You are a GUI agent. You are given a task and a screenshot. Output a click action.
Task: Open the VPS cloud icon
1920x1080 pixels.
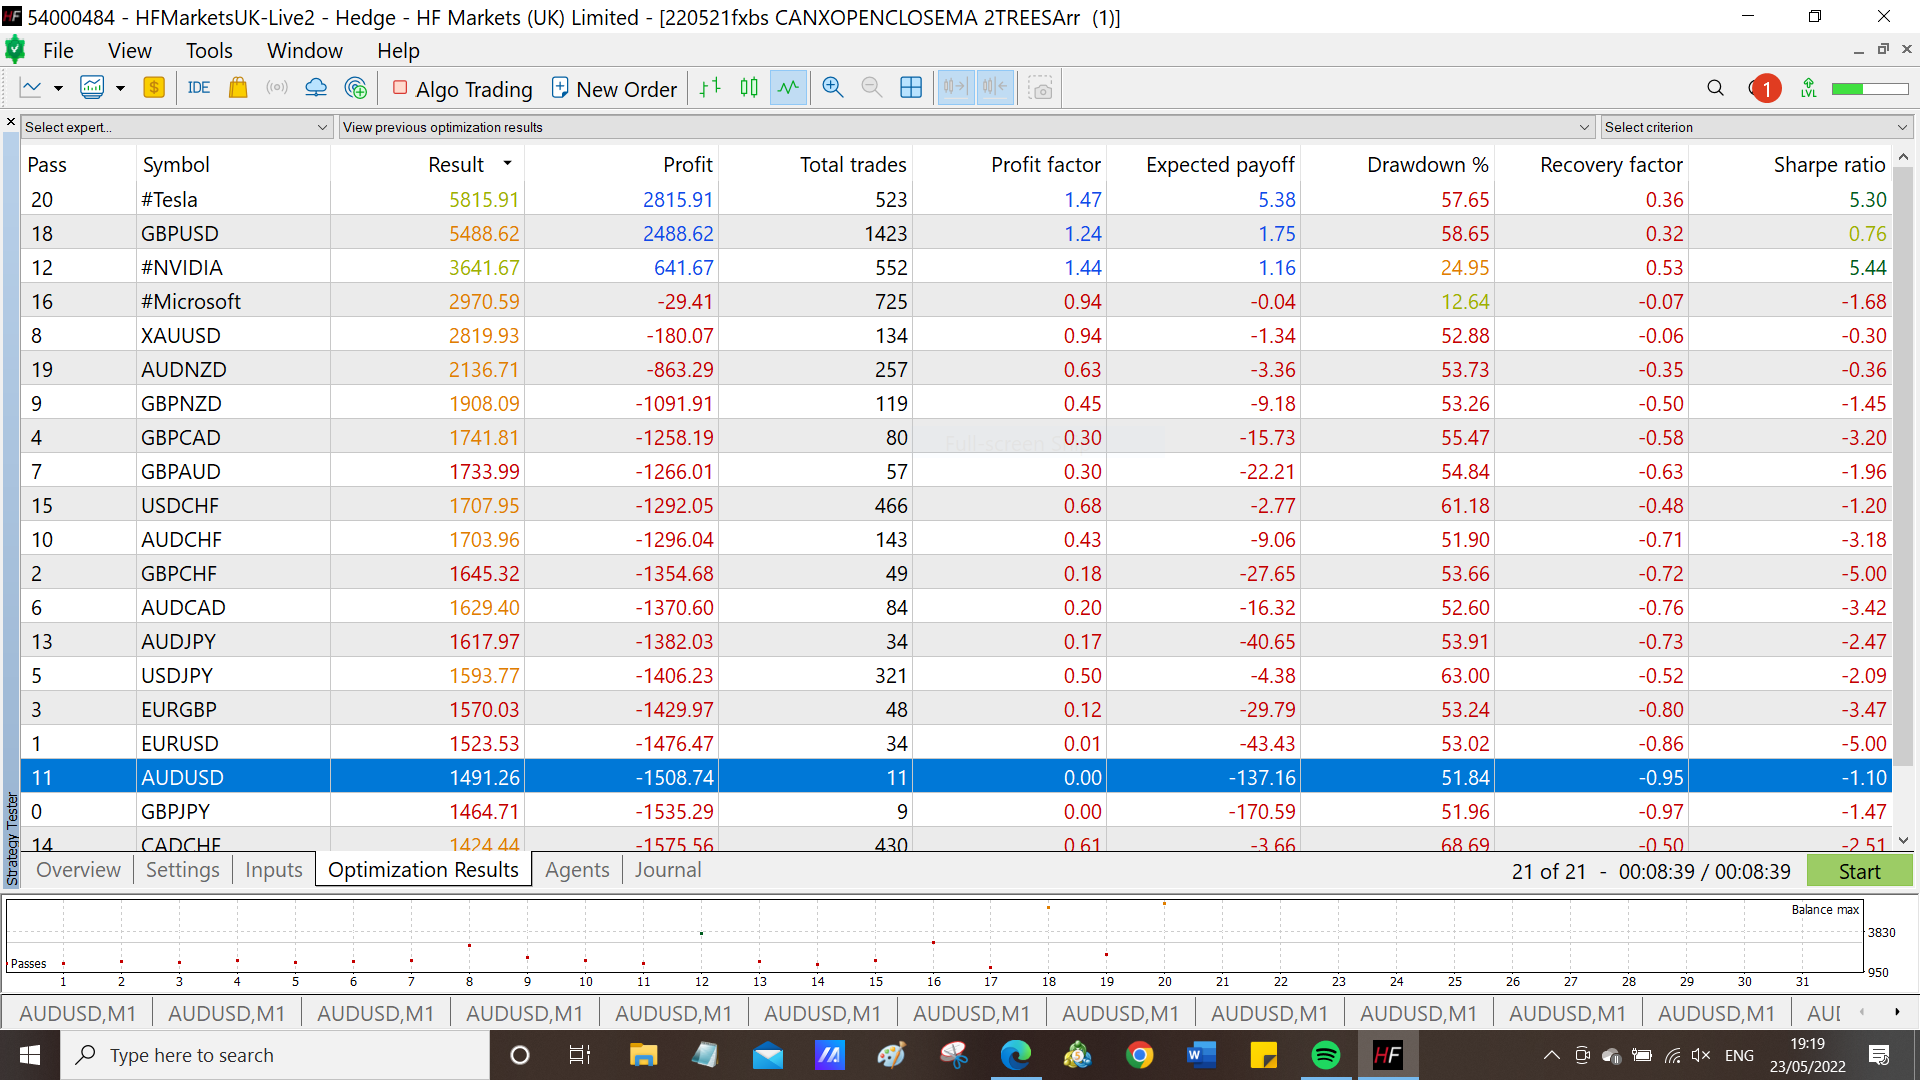point(316,88)
